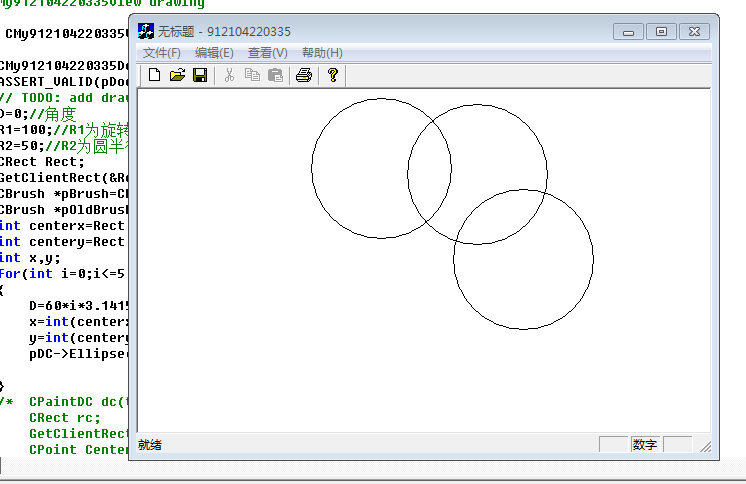Click the 'R1=100;' code line

[64, 130]
